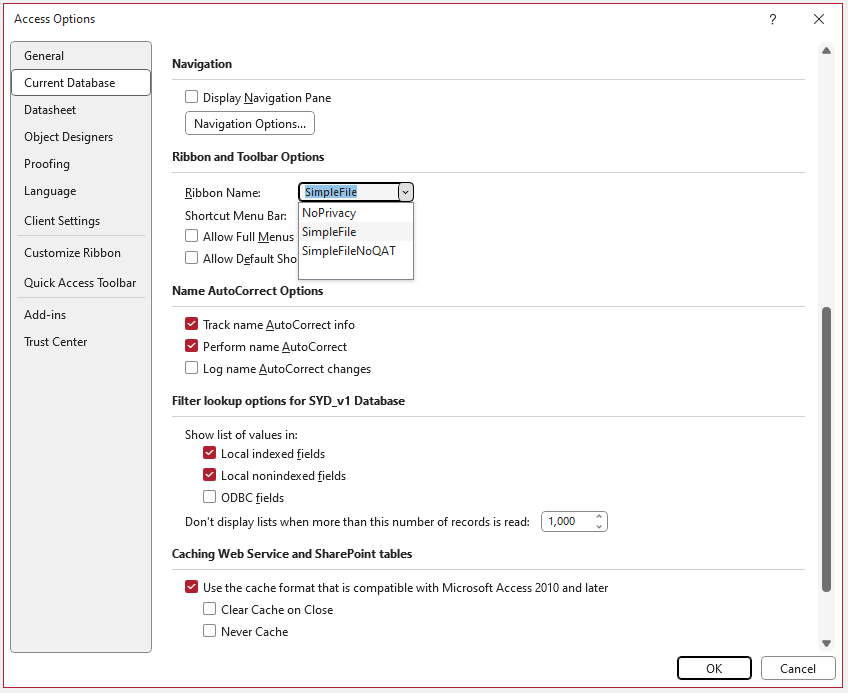Viewport: 848px width, 693px height.
Task: Open the Datasheet options category
Action: click(x=81, y=110)
